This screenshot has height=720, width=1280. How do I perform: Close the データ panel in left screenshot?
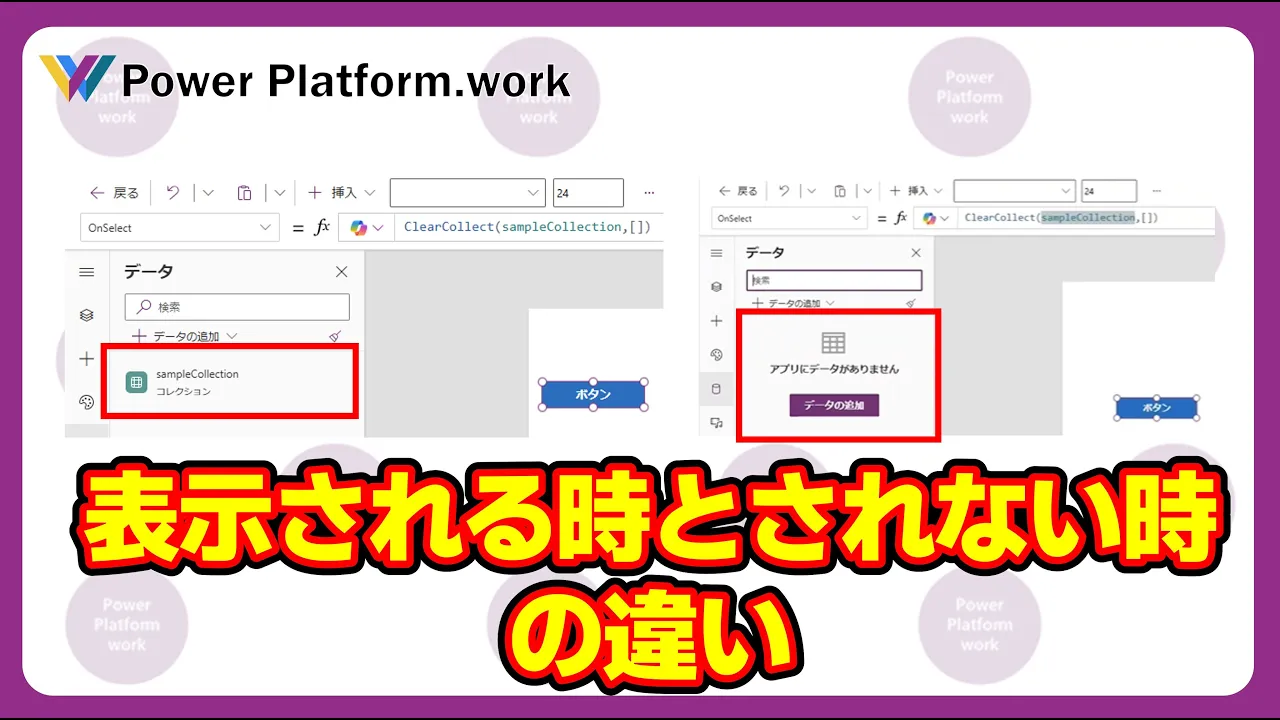[x=342, y=272]
